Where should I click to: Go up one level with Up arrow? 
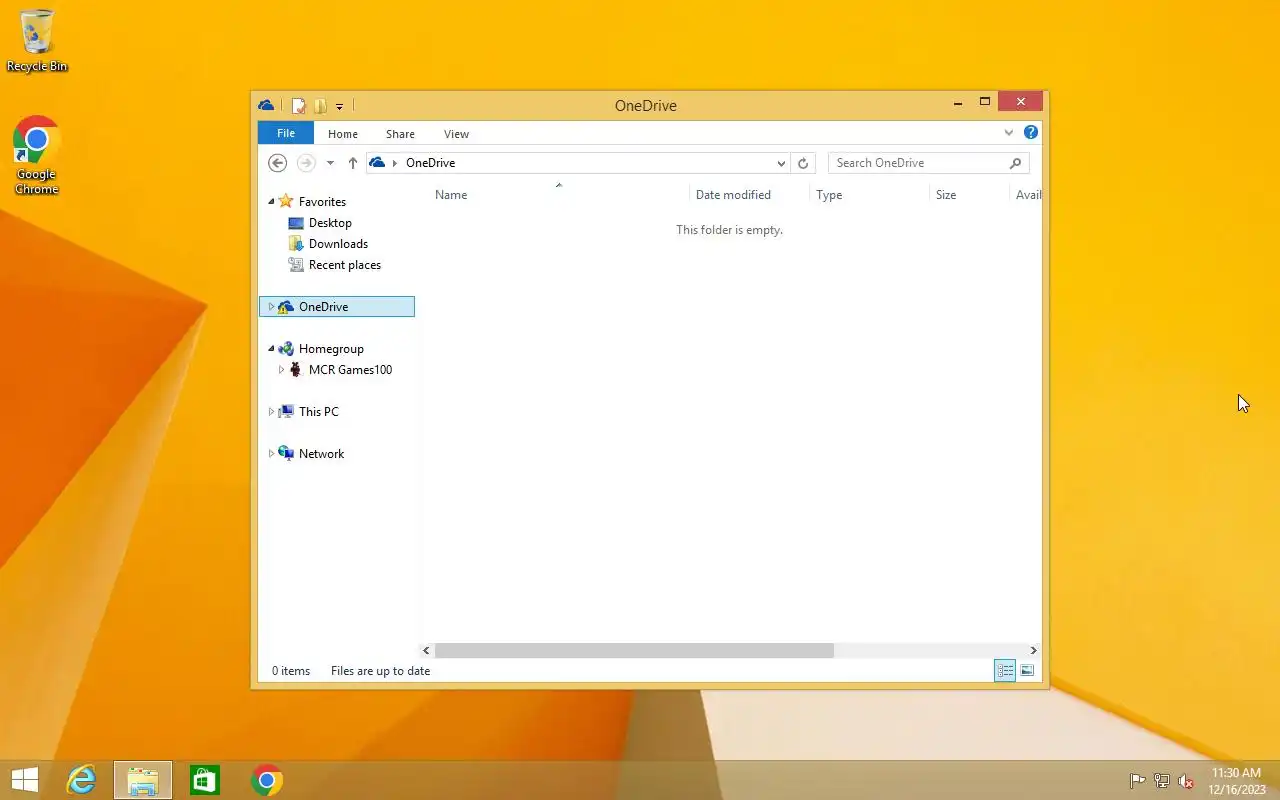click(353, 163)
